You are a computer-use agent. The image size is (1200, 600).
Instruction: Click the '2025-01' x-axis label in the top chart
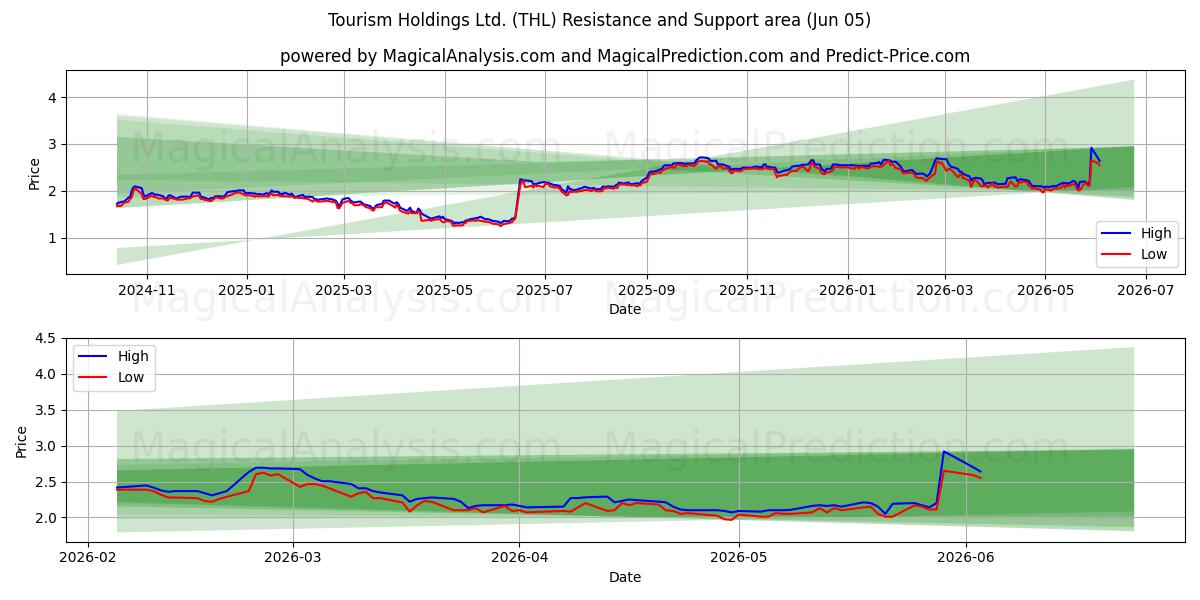[x=247, y=290]
